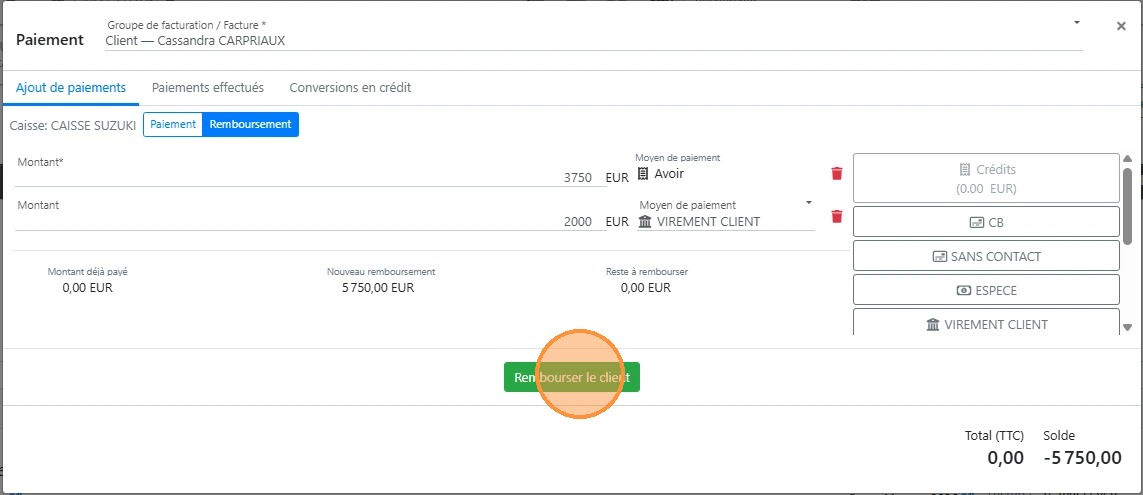Image resolution: width=1143 pixels, height=495 pixels.
Task: Select ESPECE payment method button
Action: tap(985, 290)
